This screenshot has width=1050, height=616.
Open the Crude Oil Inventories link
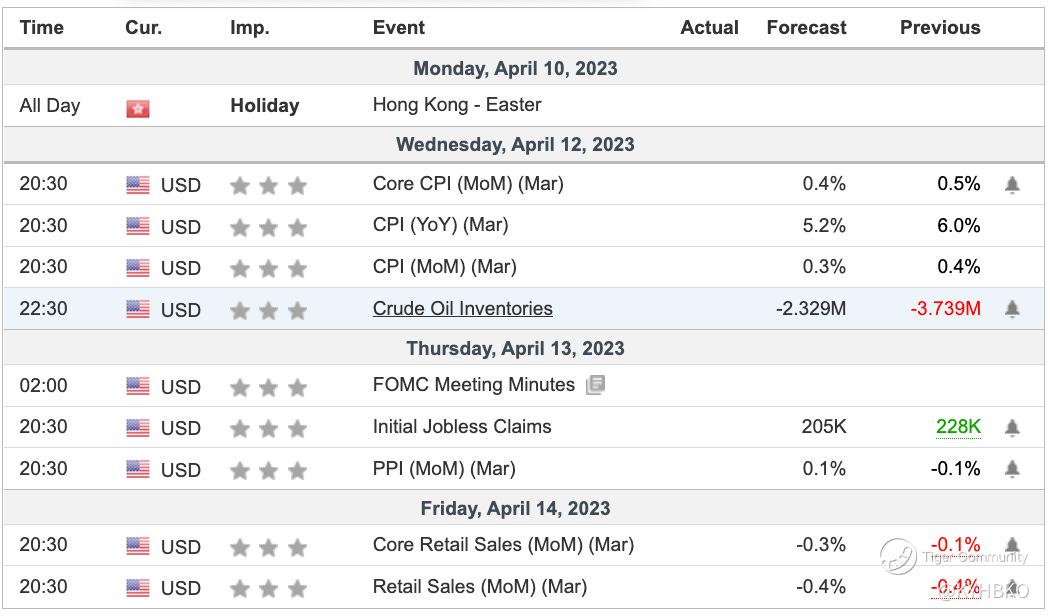click(x=462, y=309)
